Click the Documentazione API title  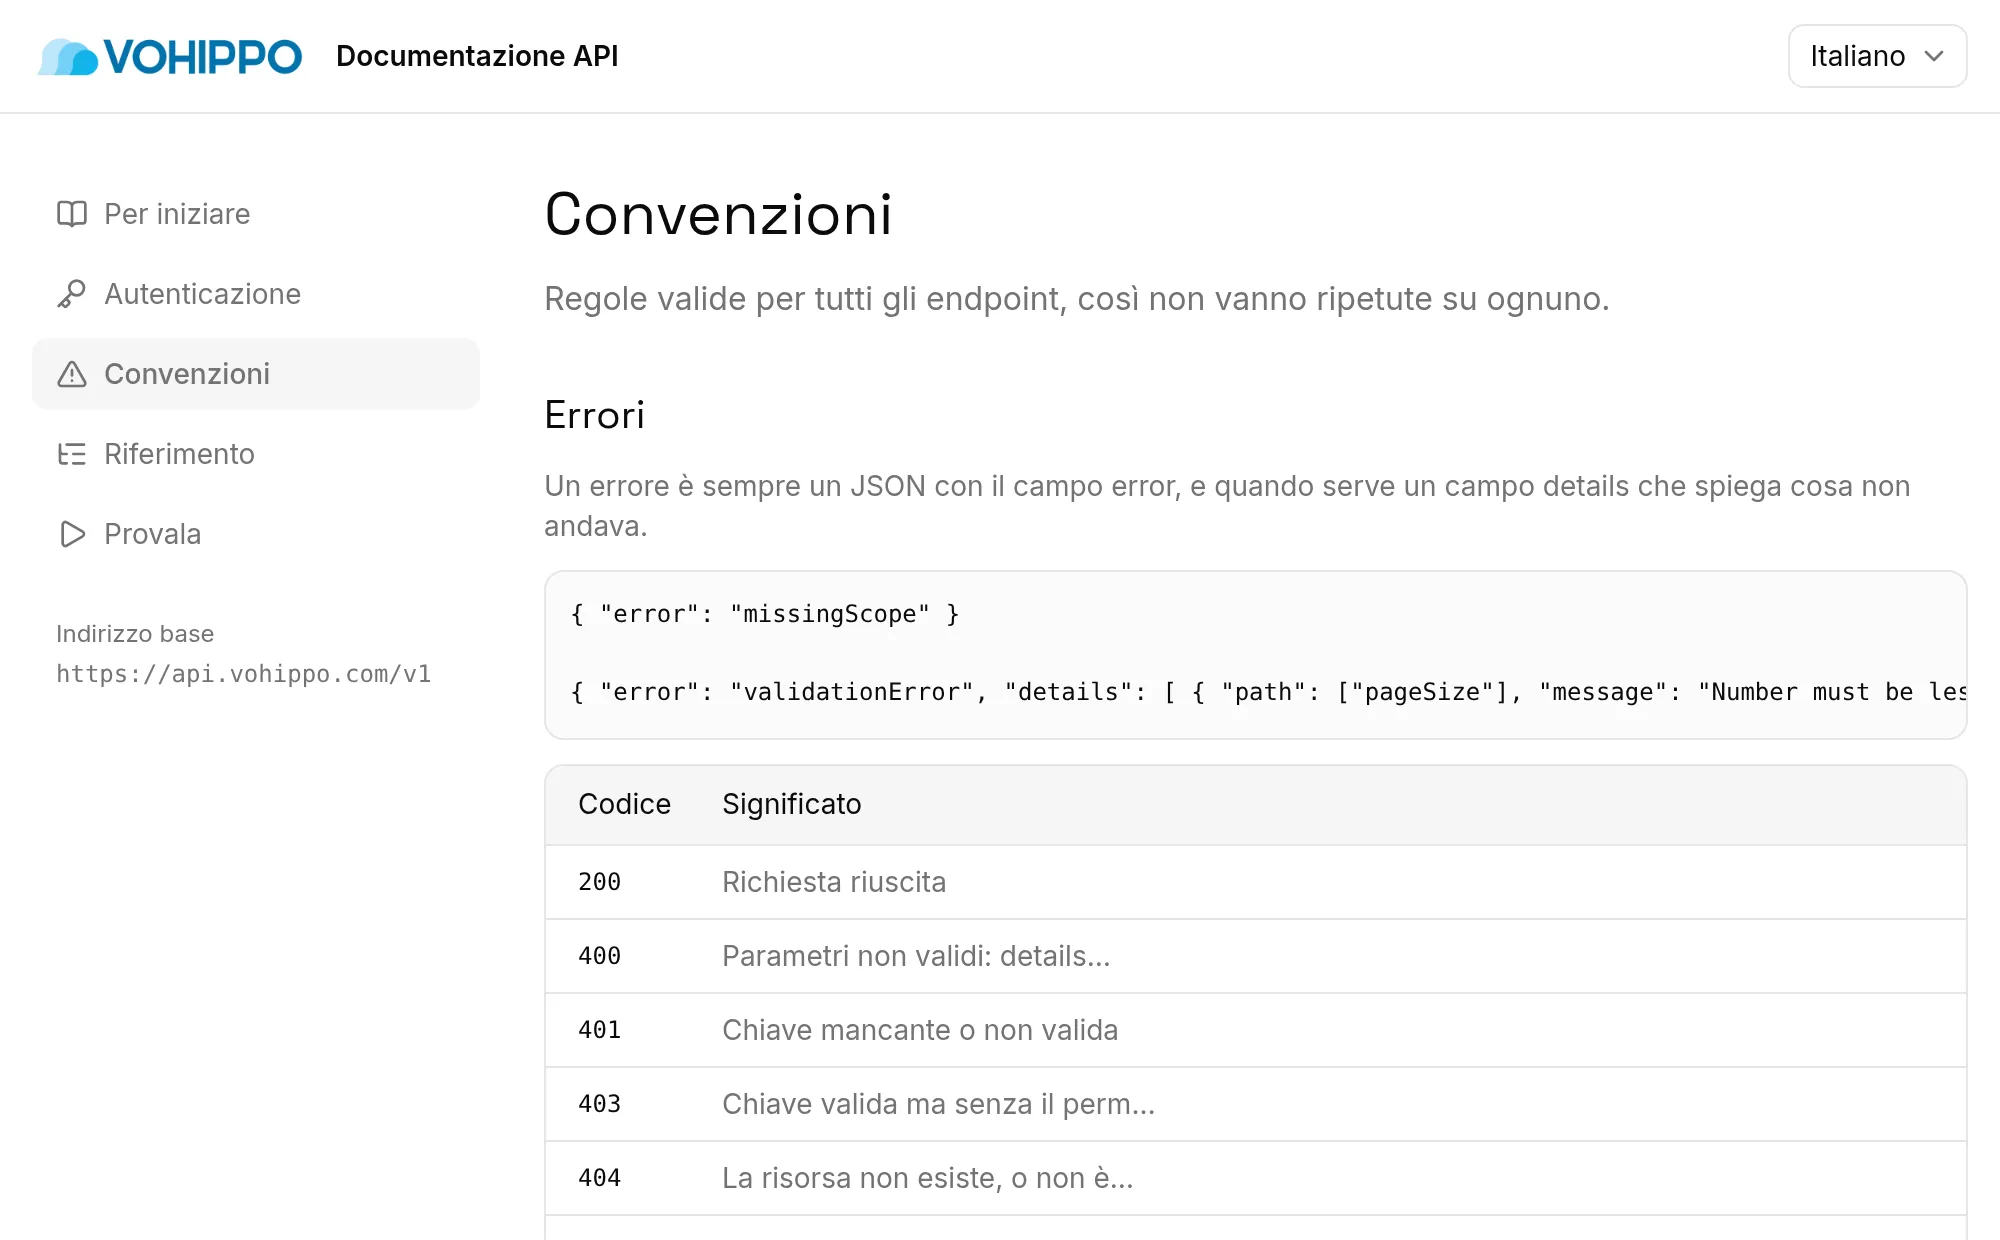pyautogui.click(x=477, y=56)
